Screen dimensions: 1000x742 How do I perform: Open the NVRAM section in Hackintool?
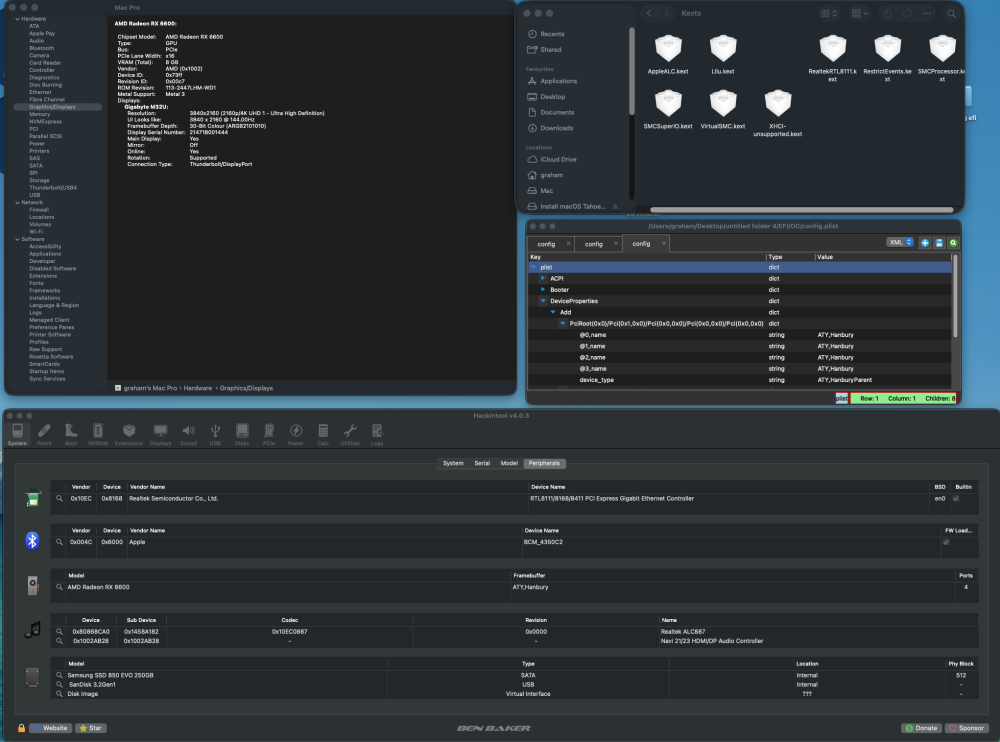point(98,434)
